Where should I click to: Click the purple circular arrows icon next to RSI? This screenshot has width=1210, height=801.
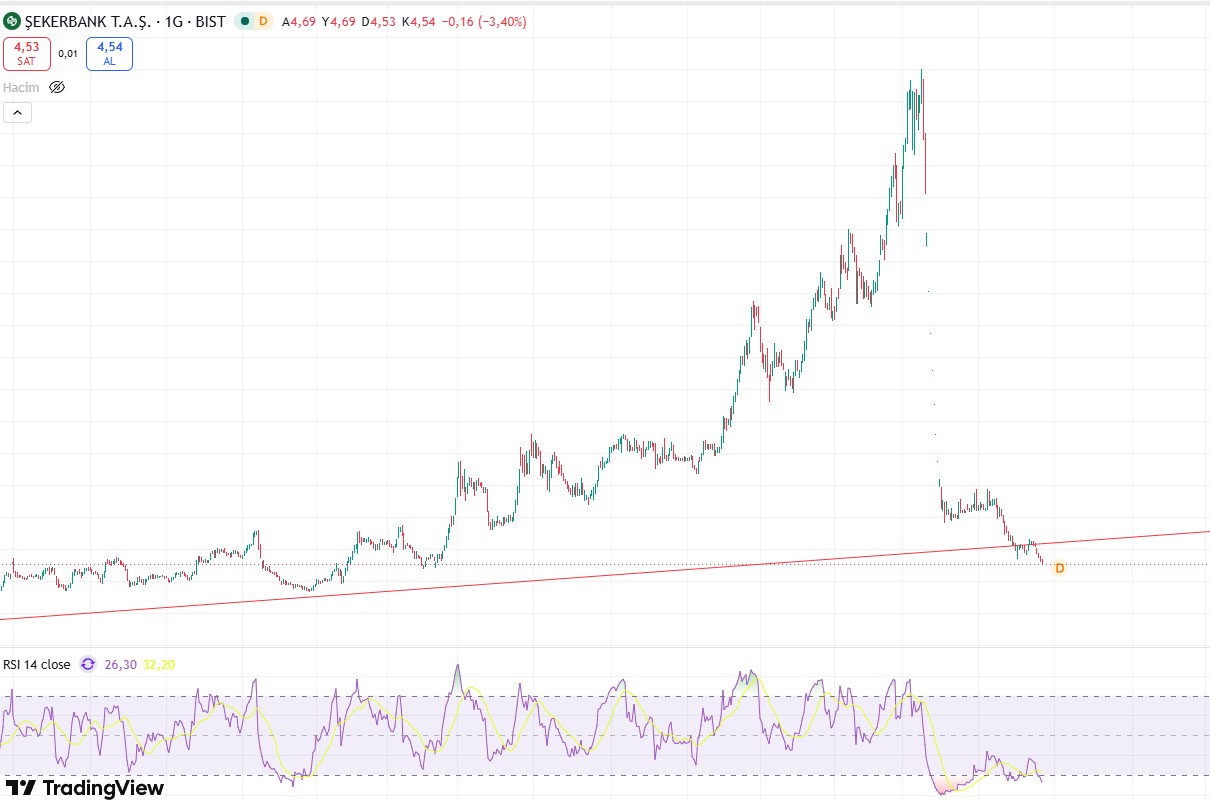(88, 664)
